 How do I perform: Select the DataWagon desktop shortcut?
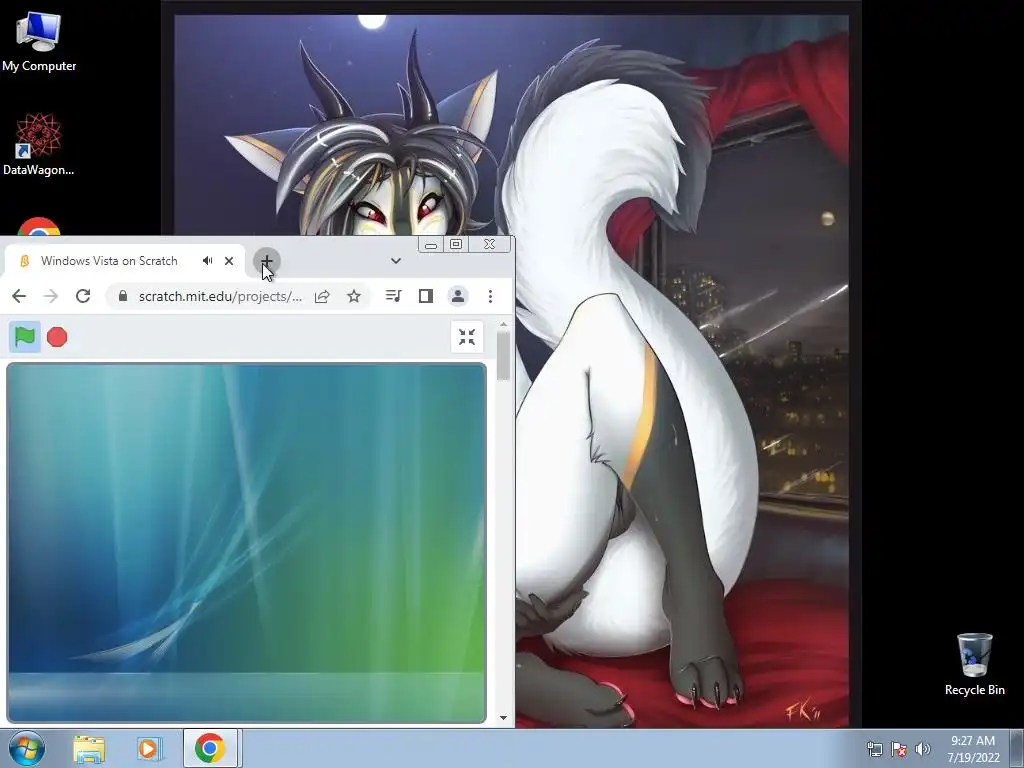coord(39,144)
